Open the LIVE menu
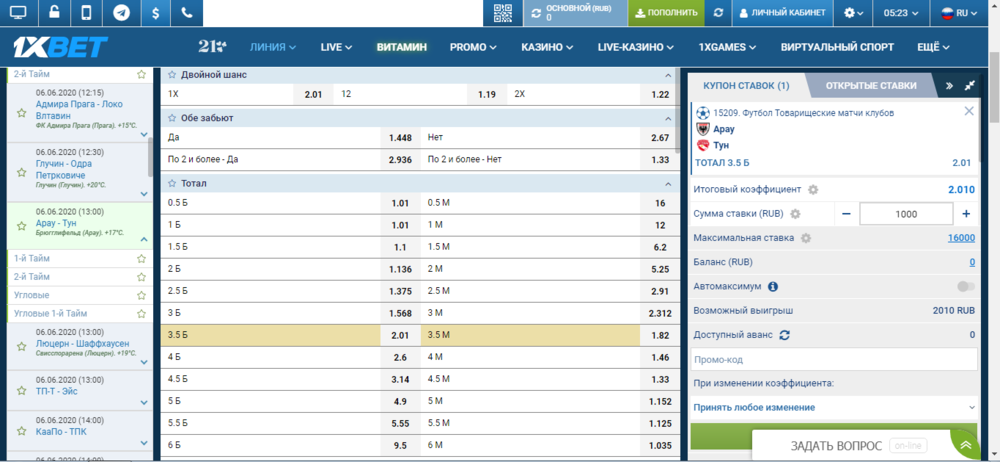This screenshot has height=462, width=1000. (x=337, y=47)
